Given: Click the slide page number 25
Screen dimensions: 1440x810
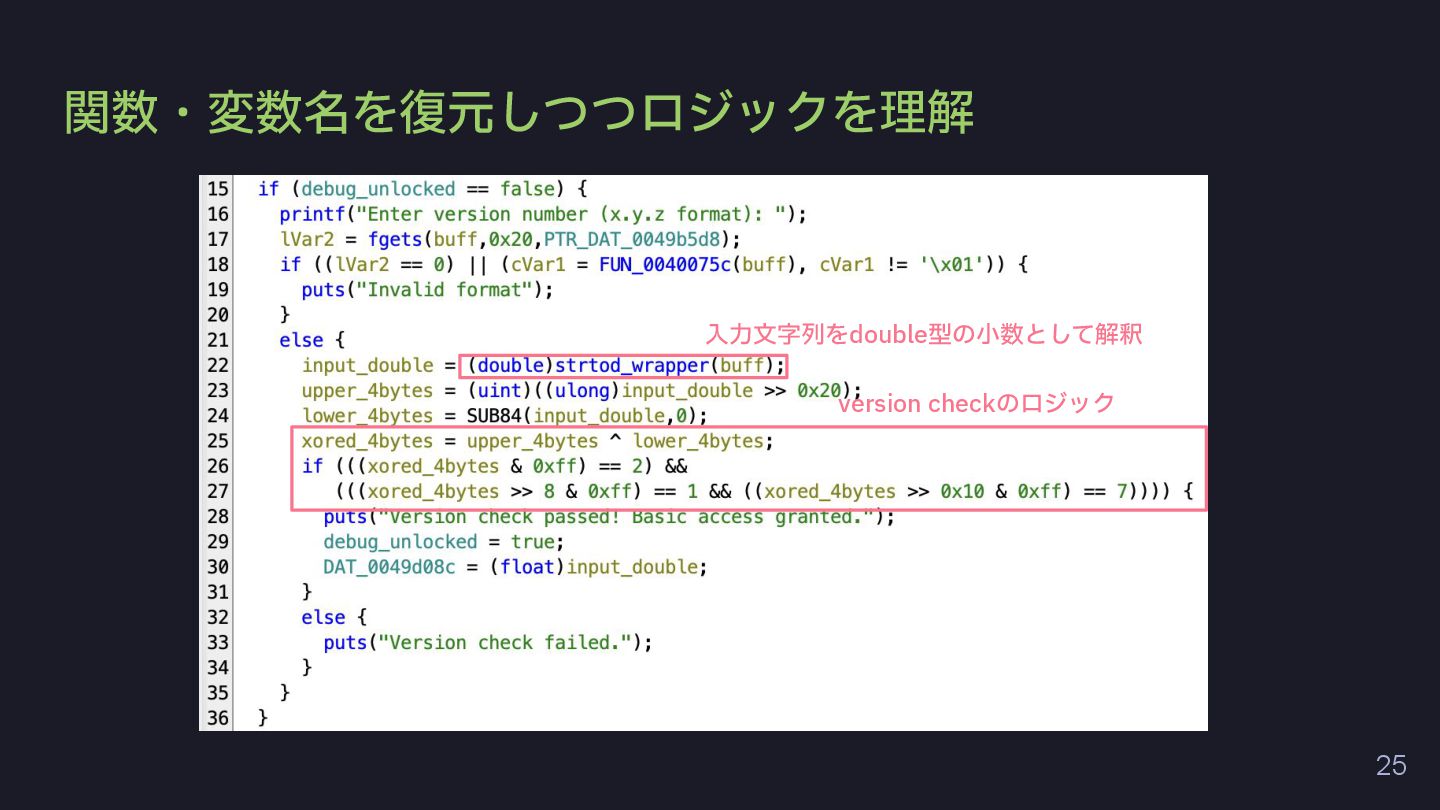Looking at the screenshot, I should (x=1391, y=766).
